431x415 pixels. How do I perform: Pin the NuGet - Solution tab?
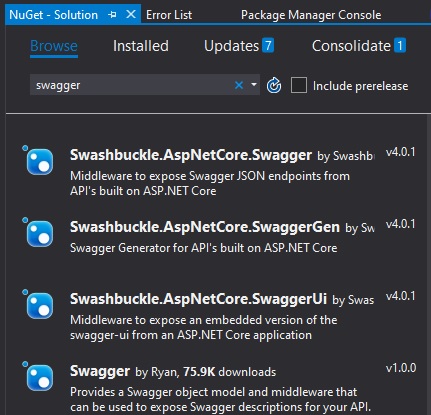[x=113, y=15]
